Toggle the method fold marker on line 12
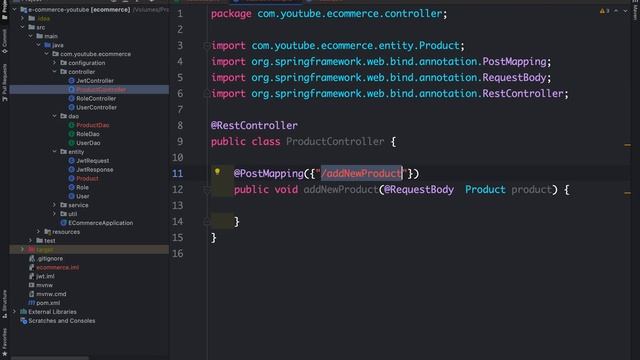Image resolution: width=640 pixels, height=360 pixels. coord(207,190)
